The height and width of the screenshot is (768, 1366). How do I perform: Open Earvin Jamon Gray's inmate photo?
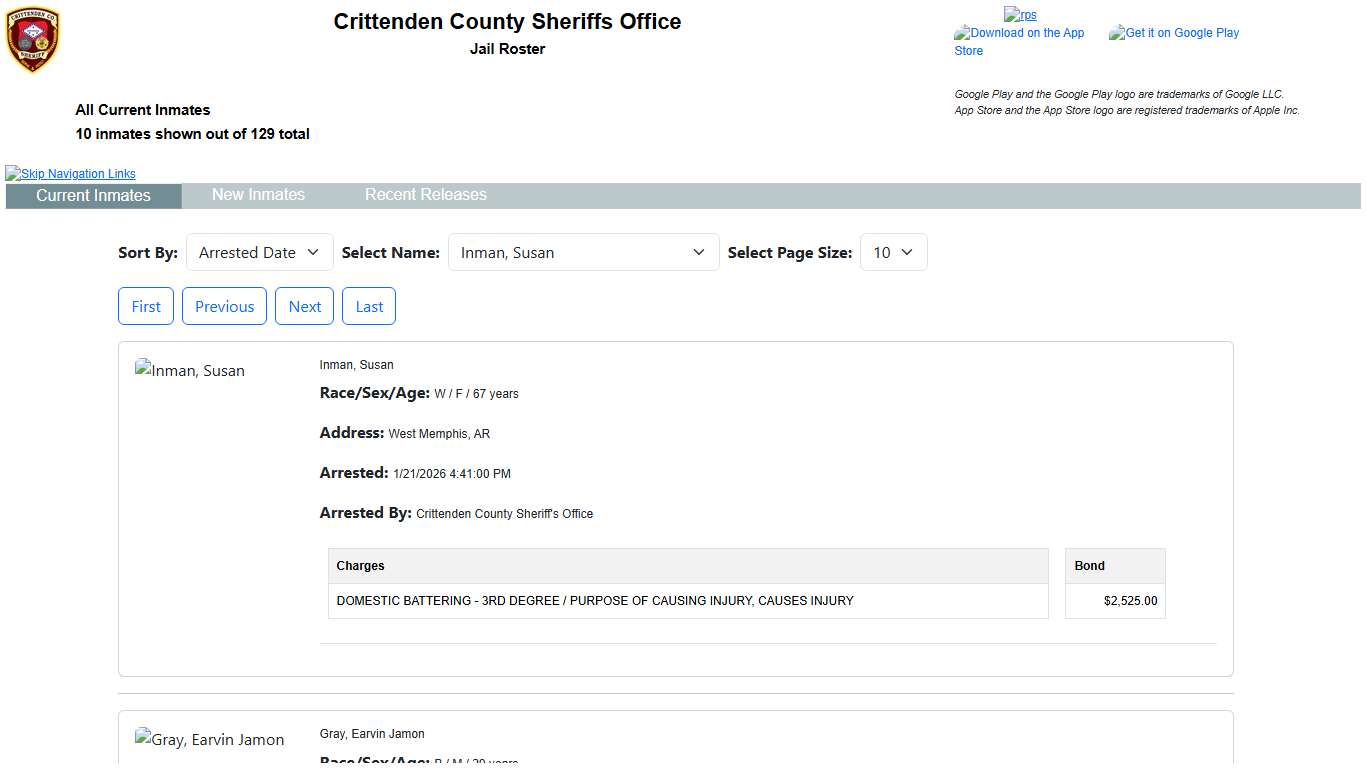click(x=210, y=740)
